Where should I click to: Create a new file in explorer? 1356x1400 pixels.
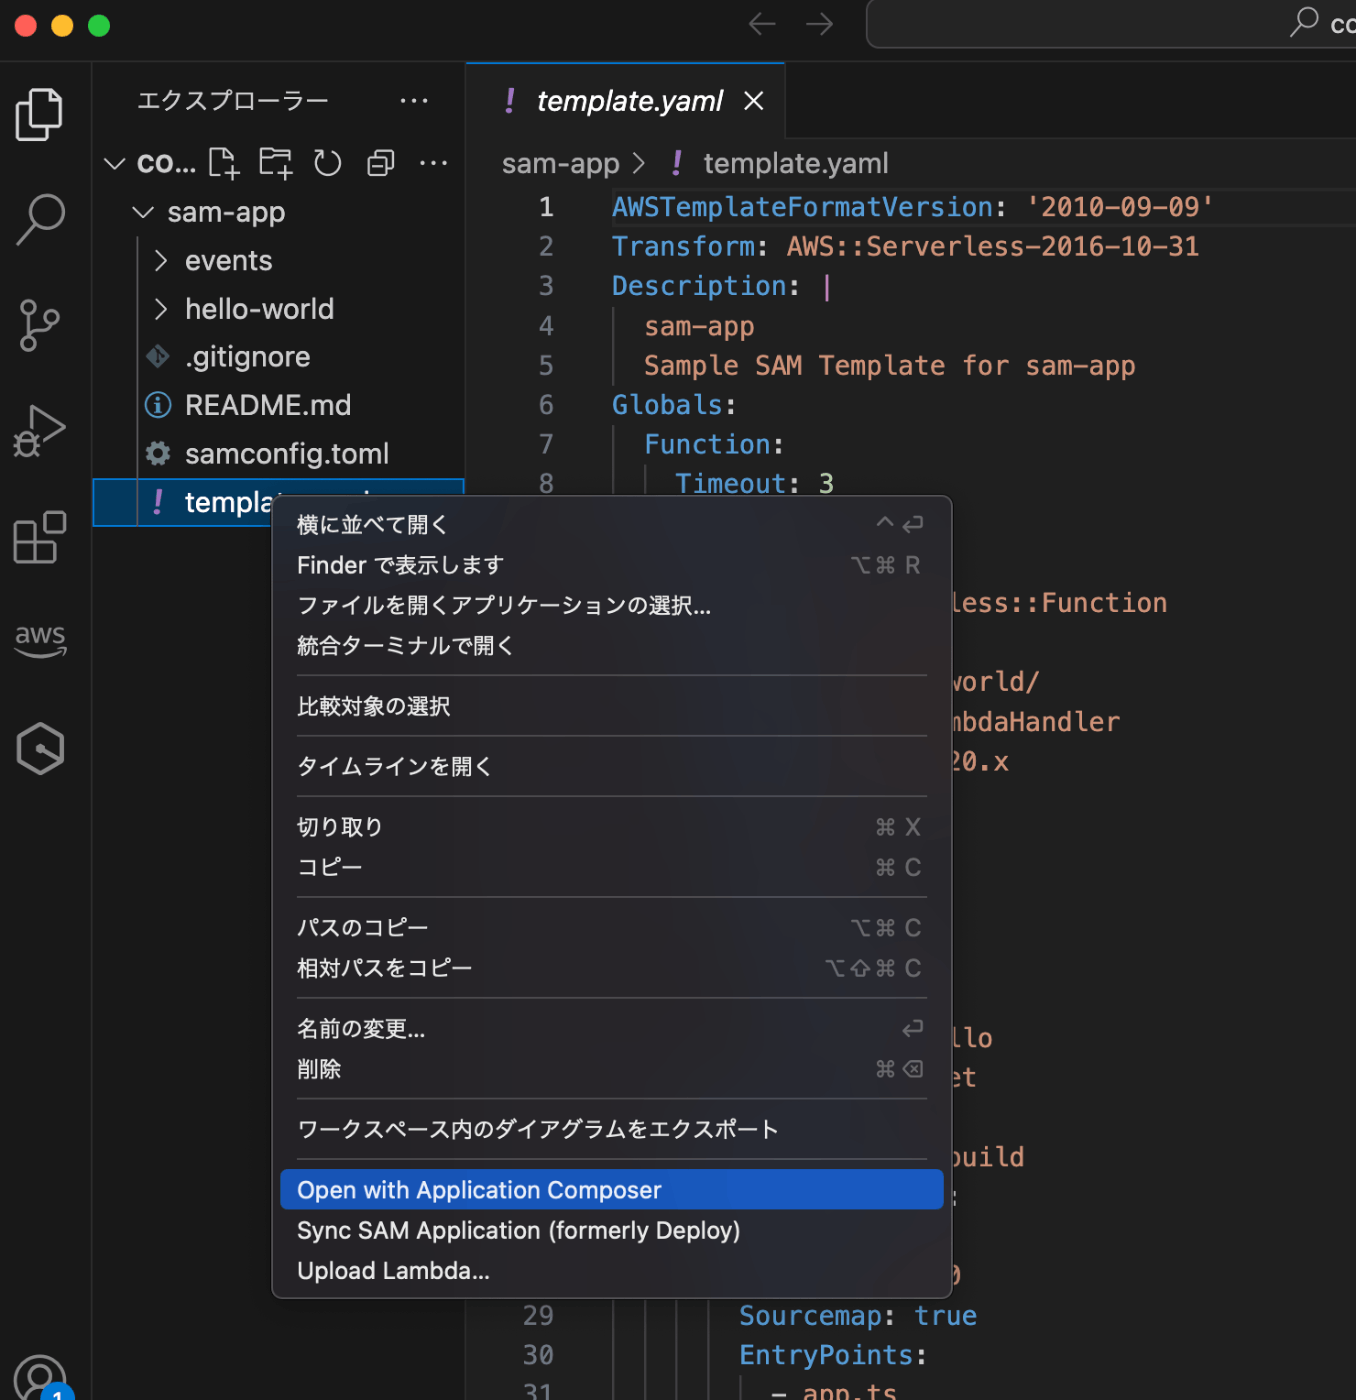pos(223,163)
